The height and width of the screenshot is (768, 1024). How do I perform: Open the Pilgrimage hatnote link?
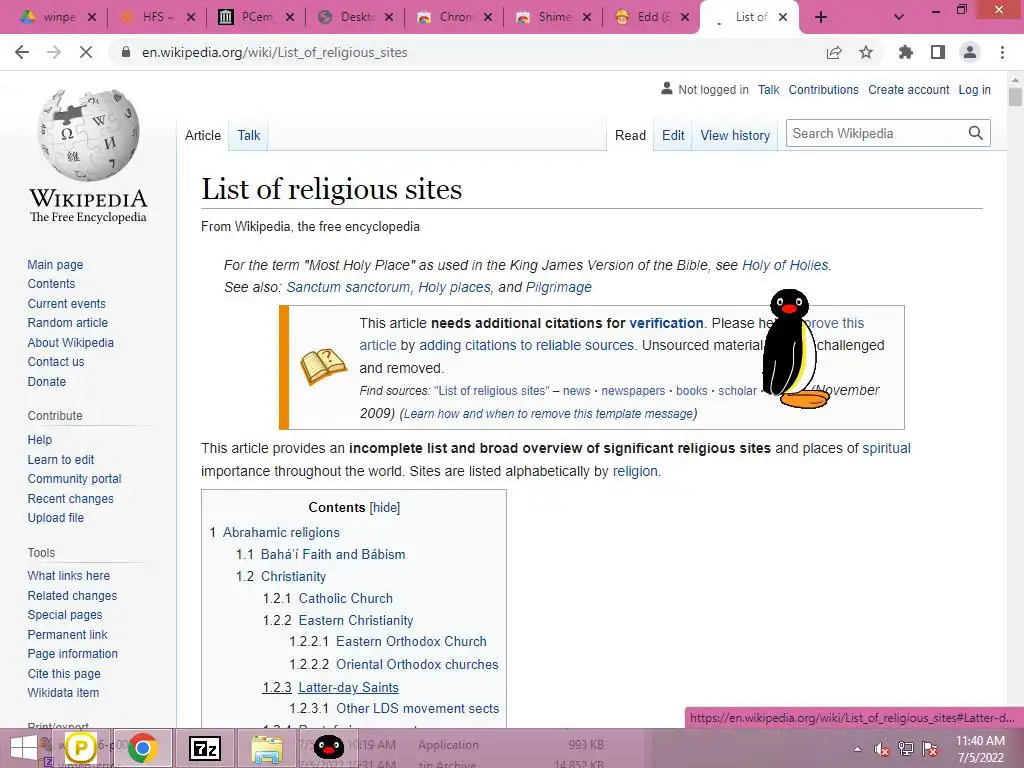click(x=558, y=287)
